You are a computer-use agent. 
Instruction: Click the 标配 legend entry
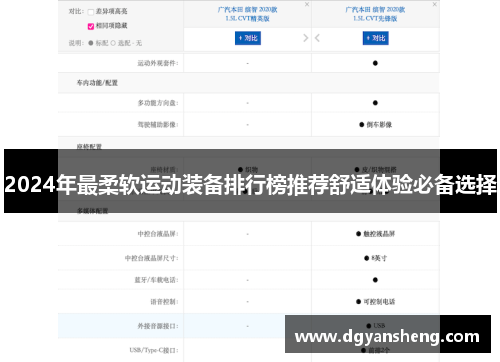point(97,43)
